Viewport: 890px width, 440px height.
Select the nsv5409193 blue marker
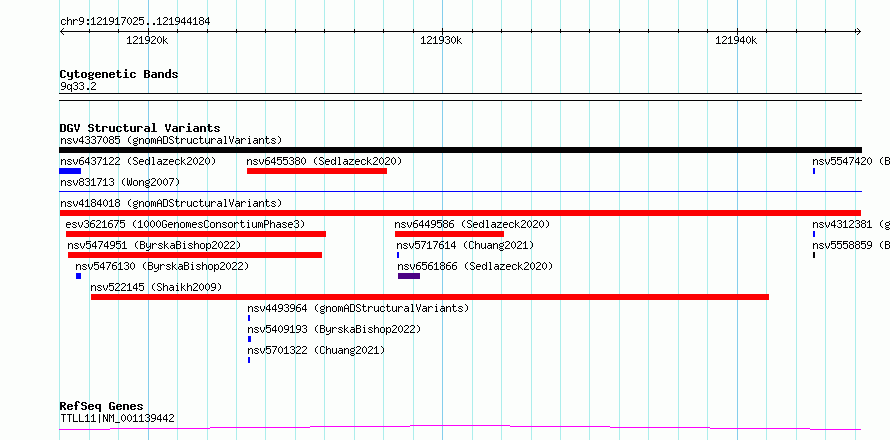[x=249, y=339]
